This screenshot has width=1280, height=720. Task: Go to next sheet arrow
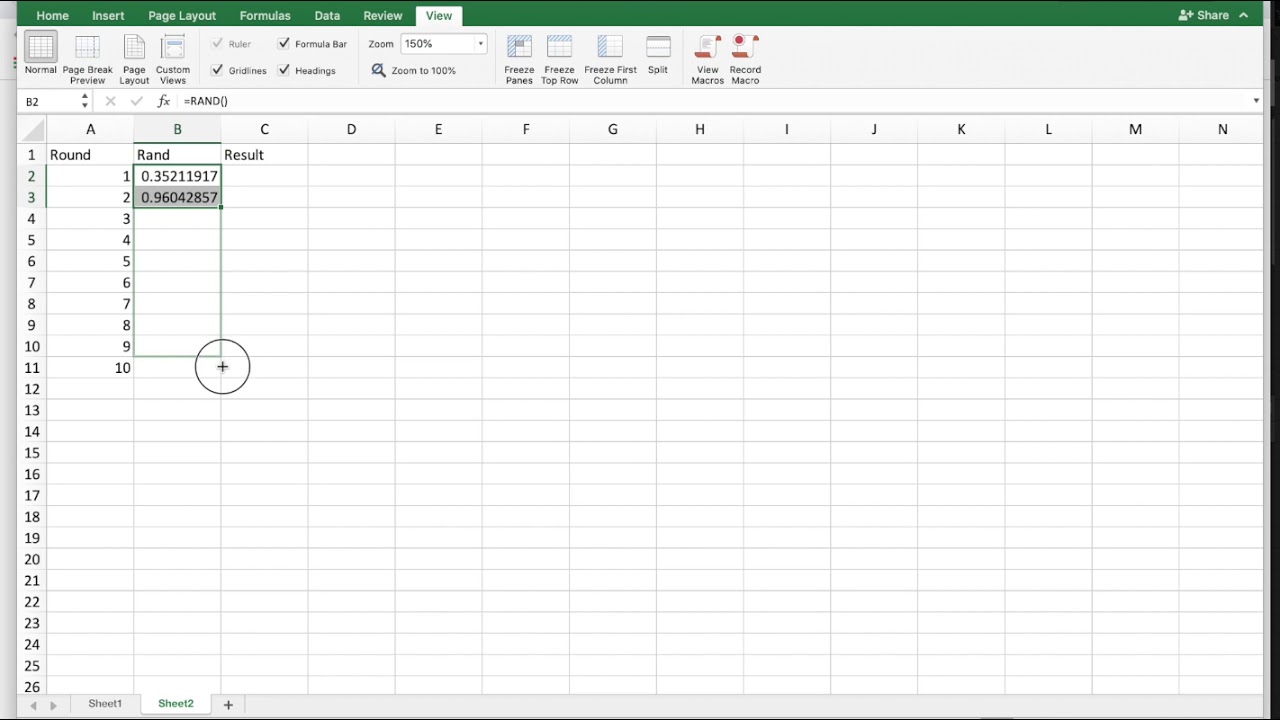tap(53, 705)
